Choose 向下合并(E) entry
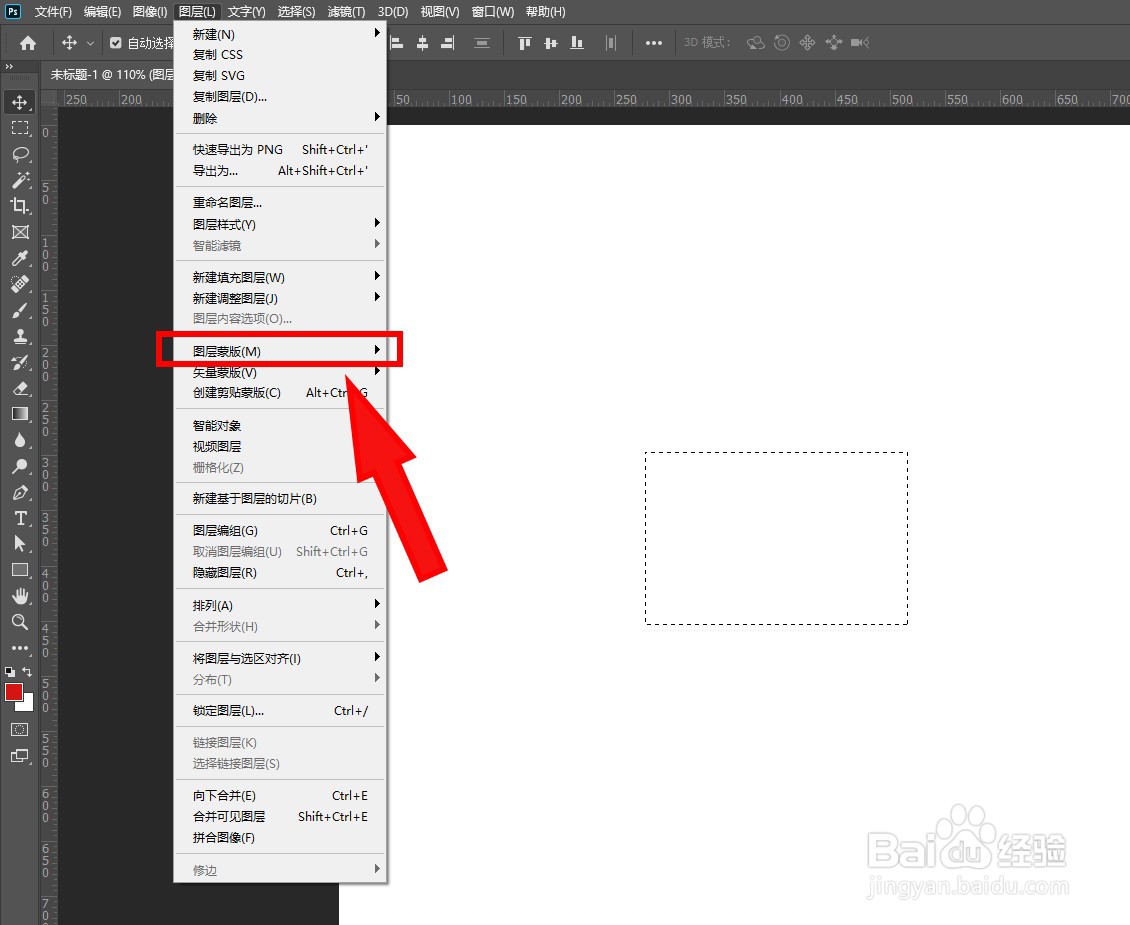 (x=280, y=795)
